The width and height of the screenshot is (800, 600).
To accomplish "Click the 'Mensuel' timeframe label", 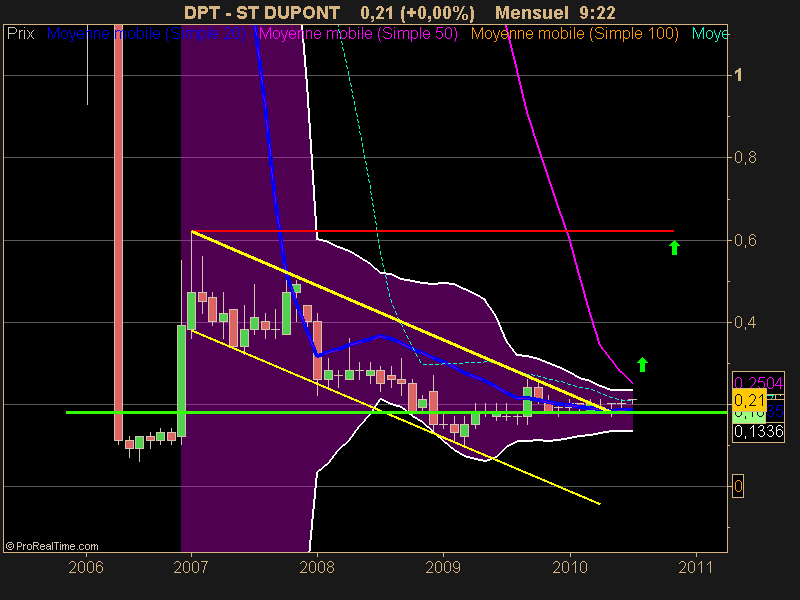I will click(x=532, y=13).
